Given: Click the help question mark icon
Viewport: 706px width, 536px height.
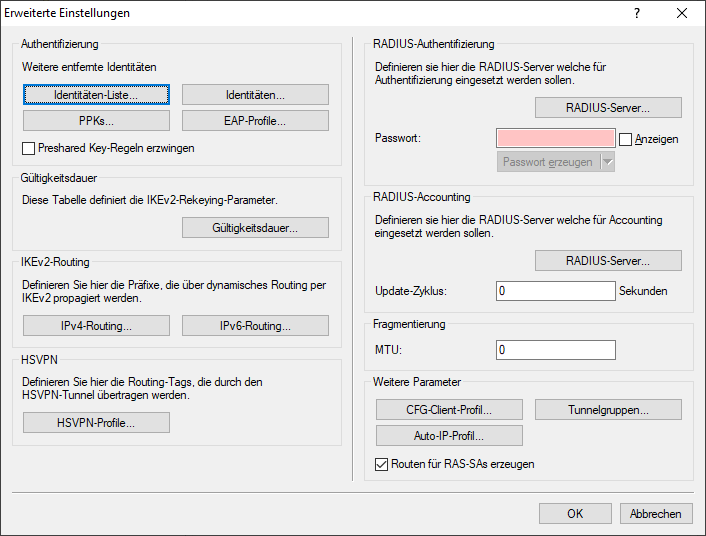Looking at the screenshot, I should [x=637, y=14].
